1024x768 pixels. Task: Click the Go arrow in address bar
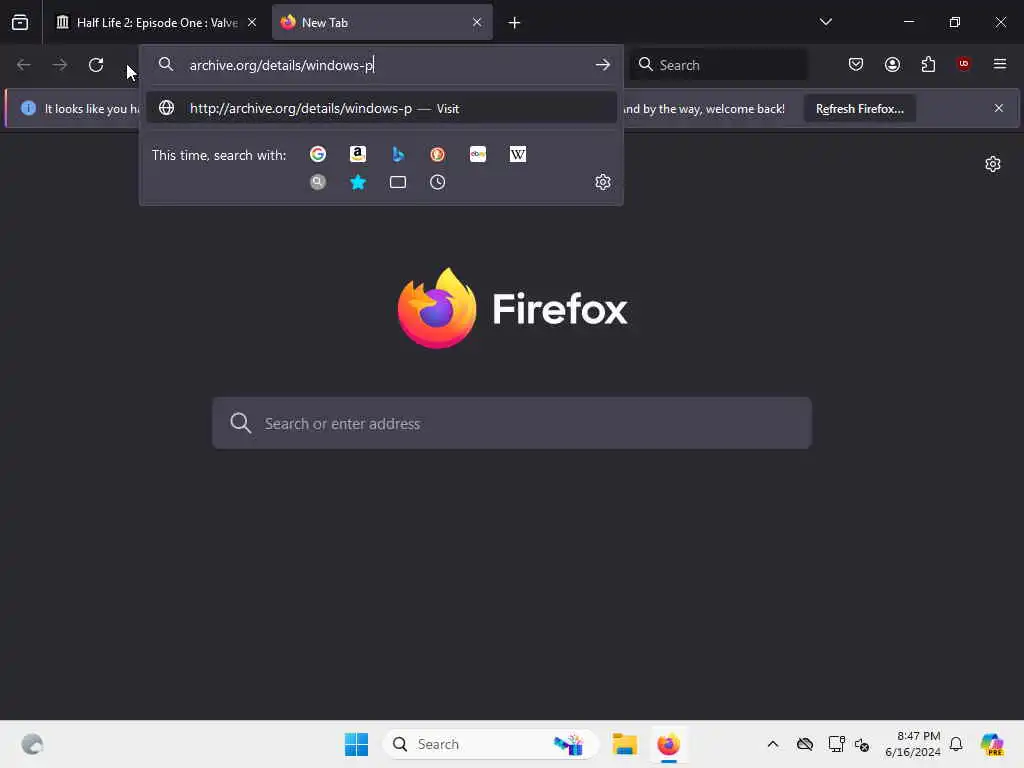(x=602, y=65)
